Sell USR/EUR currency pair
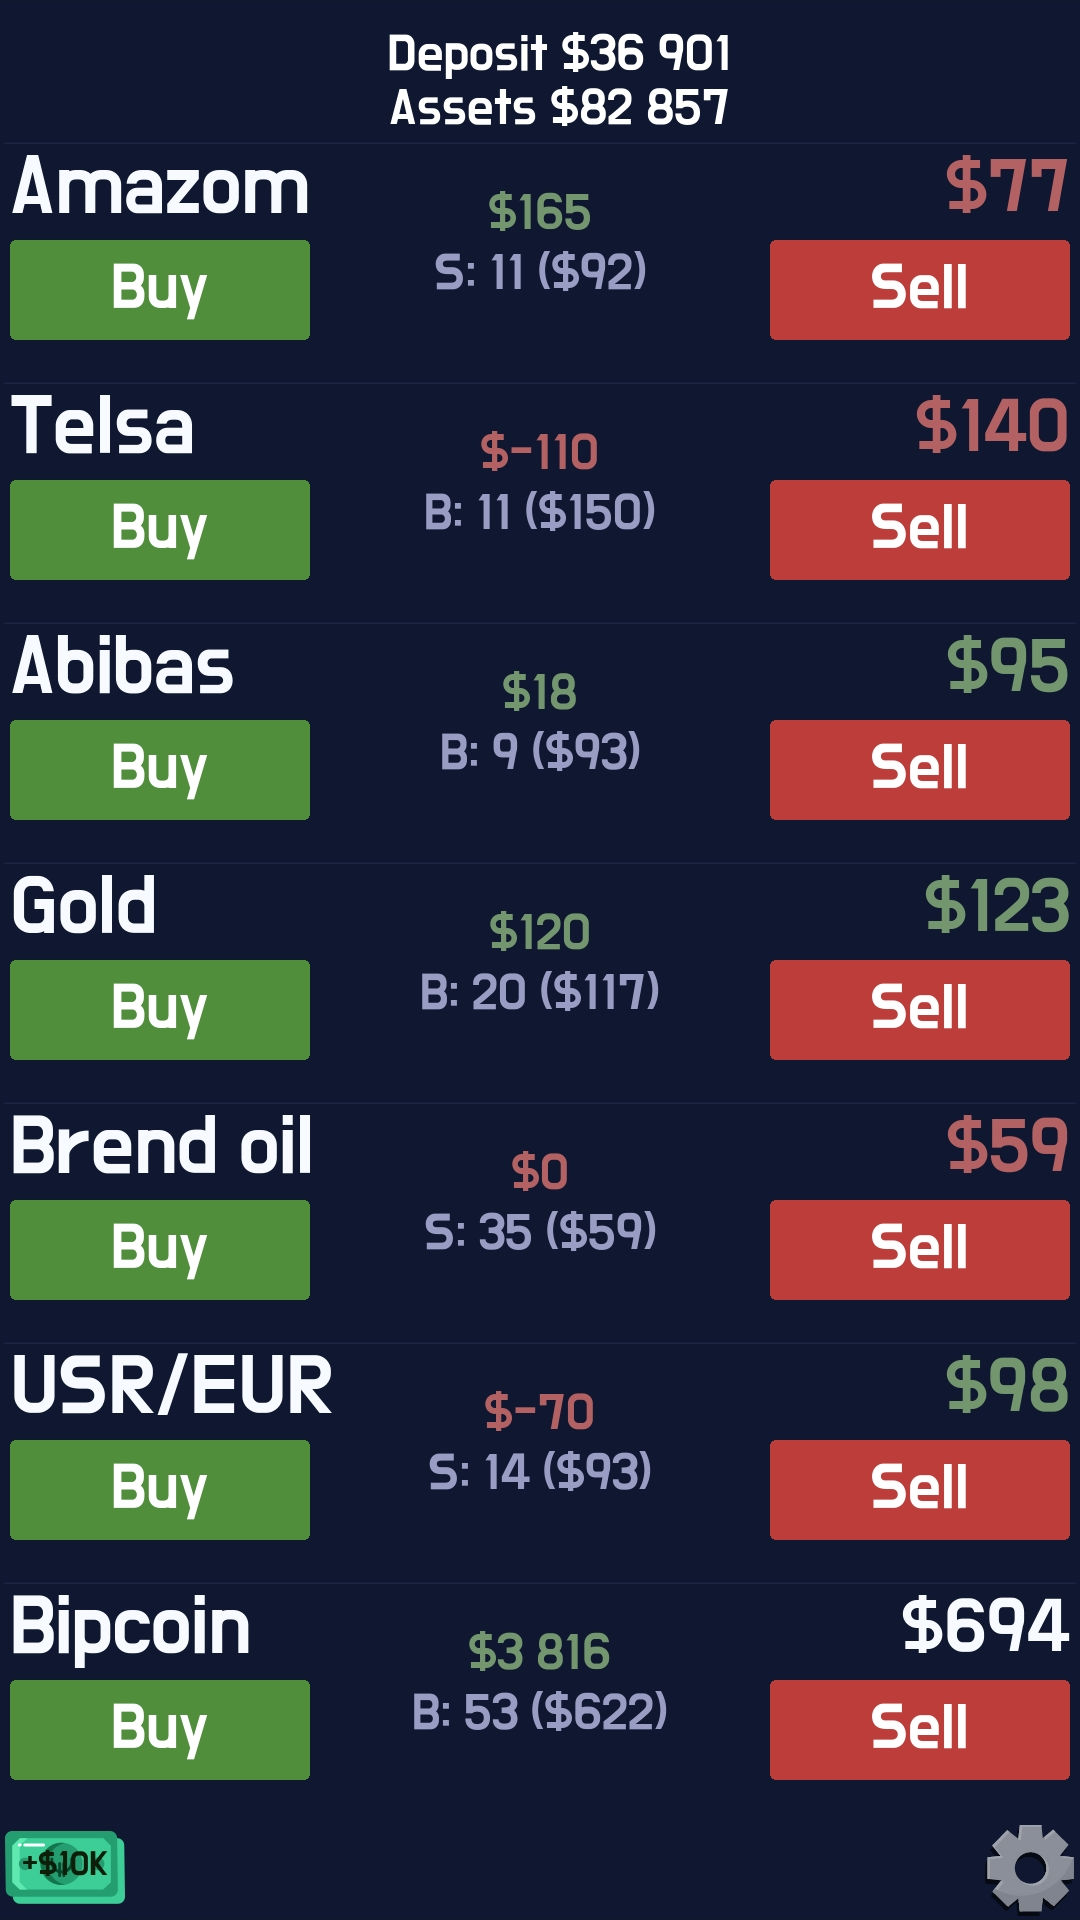 920,1490
